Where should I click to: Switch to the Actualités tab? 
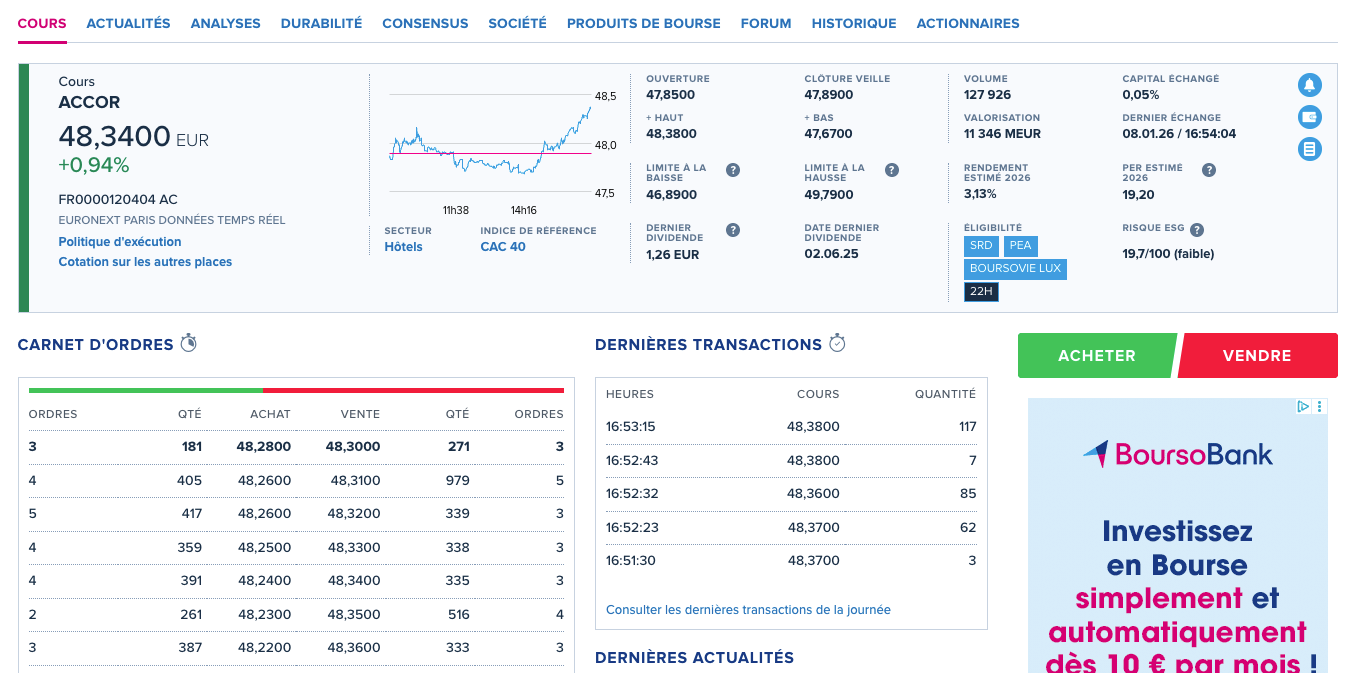click(x=128, y=23)
